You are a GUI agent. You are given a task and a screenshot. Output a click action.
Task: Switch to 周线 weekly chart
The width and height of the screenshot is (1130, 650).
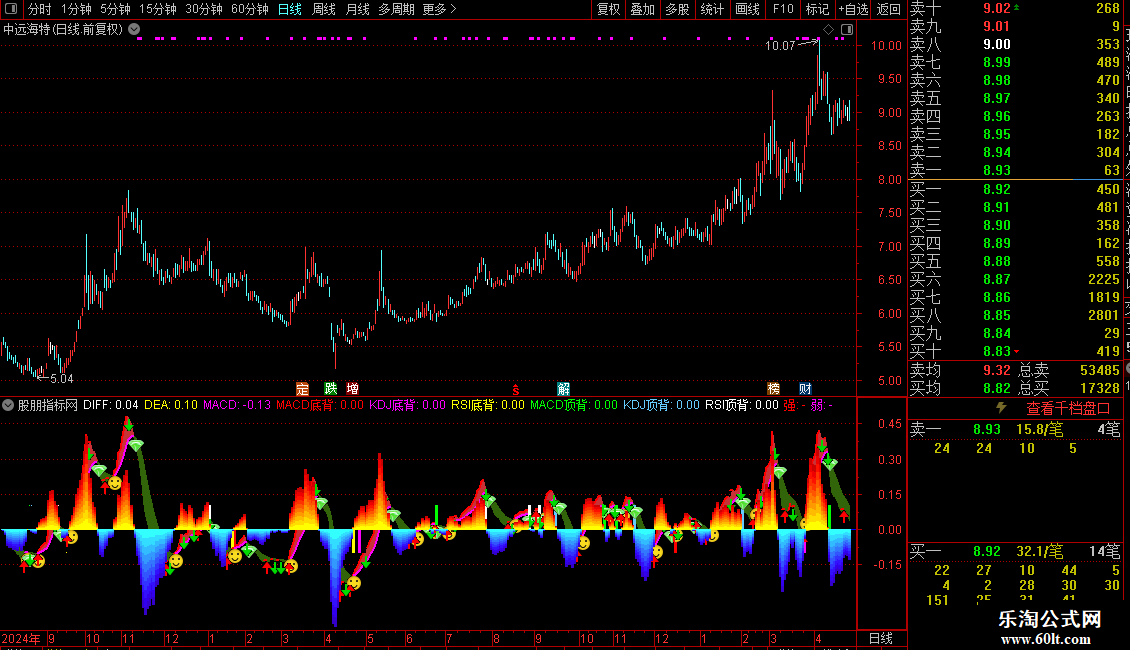[x=324, y=9]
